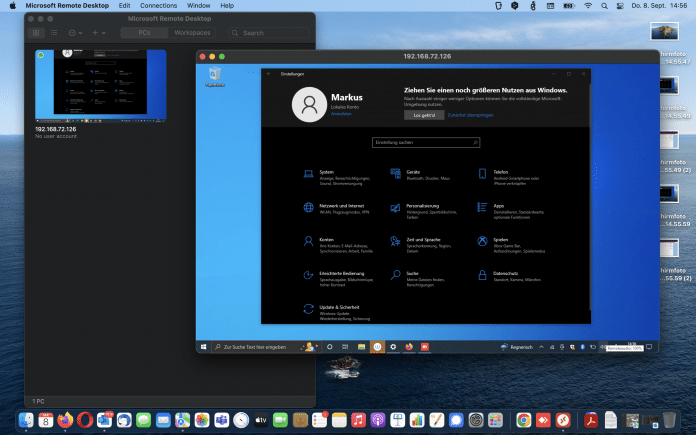The height and width of the screenshot is (435, 696).
Task: Open Cortana circle icon on Windows taskbar
Action: 330,347
